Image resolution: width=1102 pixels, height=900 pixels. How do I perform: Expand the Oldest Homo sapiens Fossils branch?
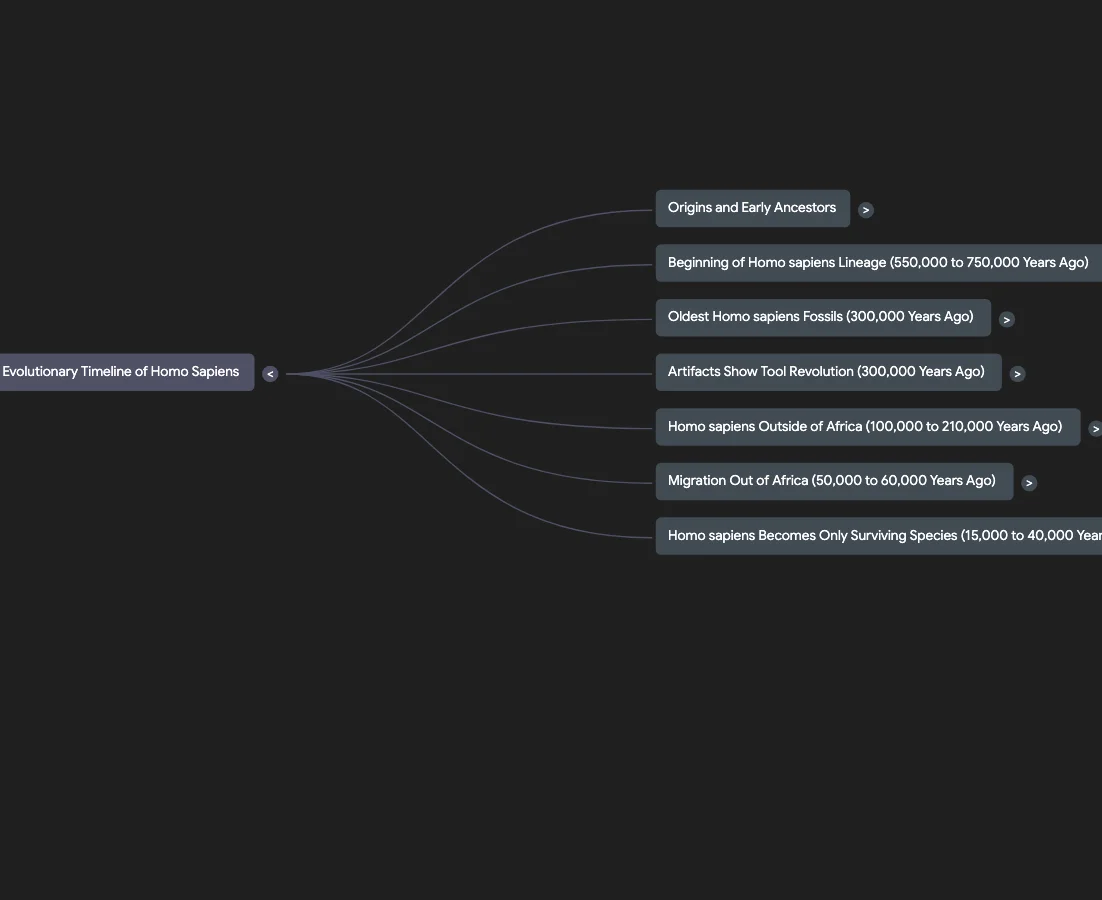1006,319
